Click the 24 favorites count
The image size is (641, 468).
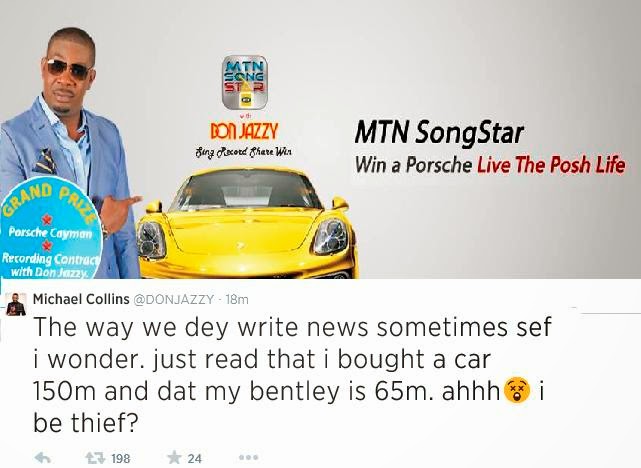(195, 458)
